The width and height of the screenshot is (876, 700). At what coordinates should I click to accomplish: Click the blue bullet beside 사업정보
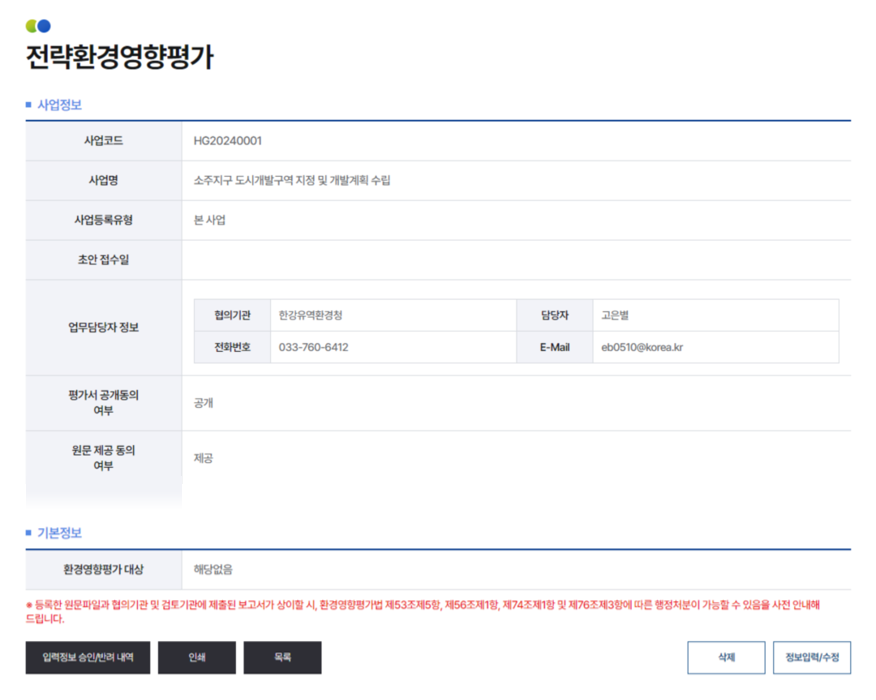pyautogui.click(x=29, y=104)
